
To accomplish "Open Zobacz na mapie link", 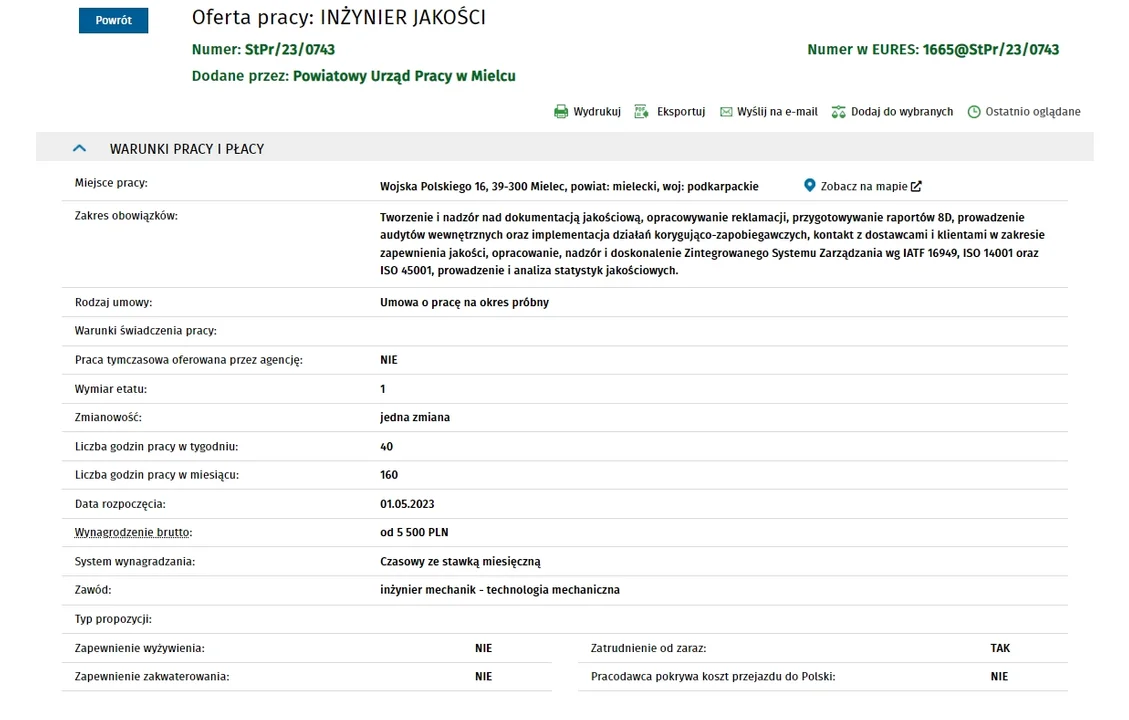I will pos(864,186).
